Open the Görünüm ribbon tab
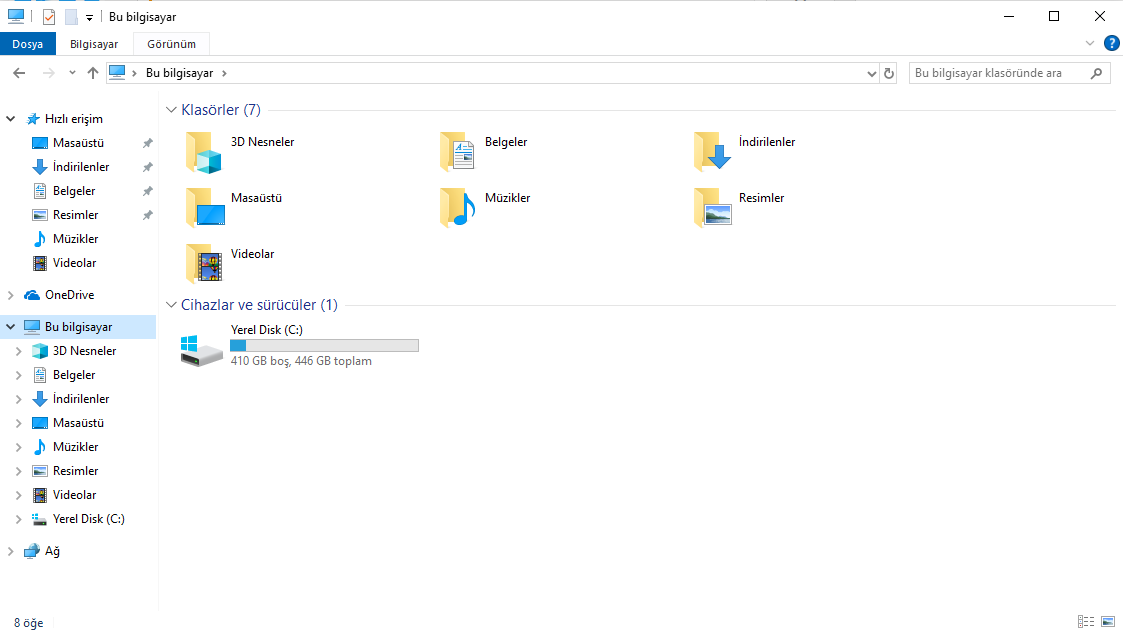 tap(171, 44)
